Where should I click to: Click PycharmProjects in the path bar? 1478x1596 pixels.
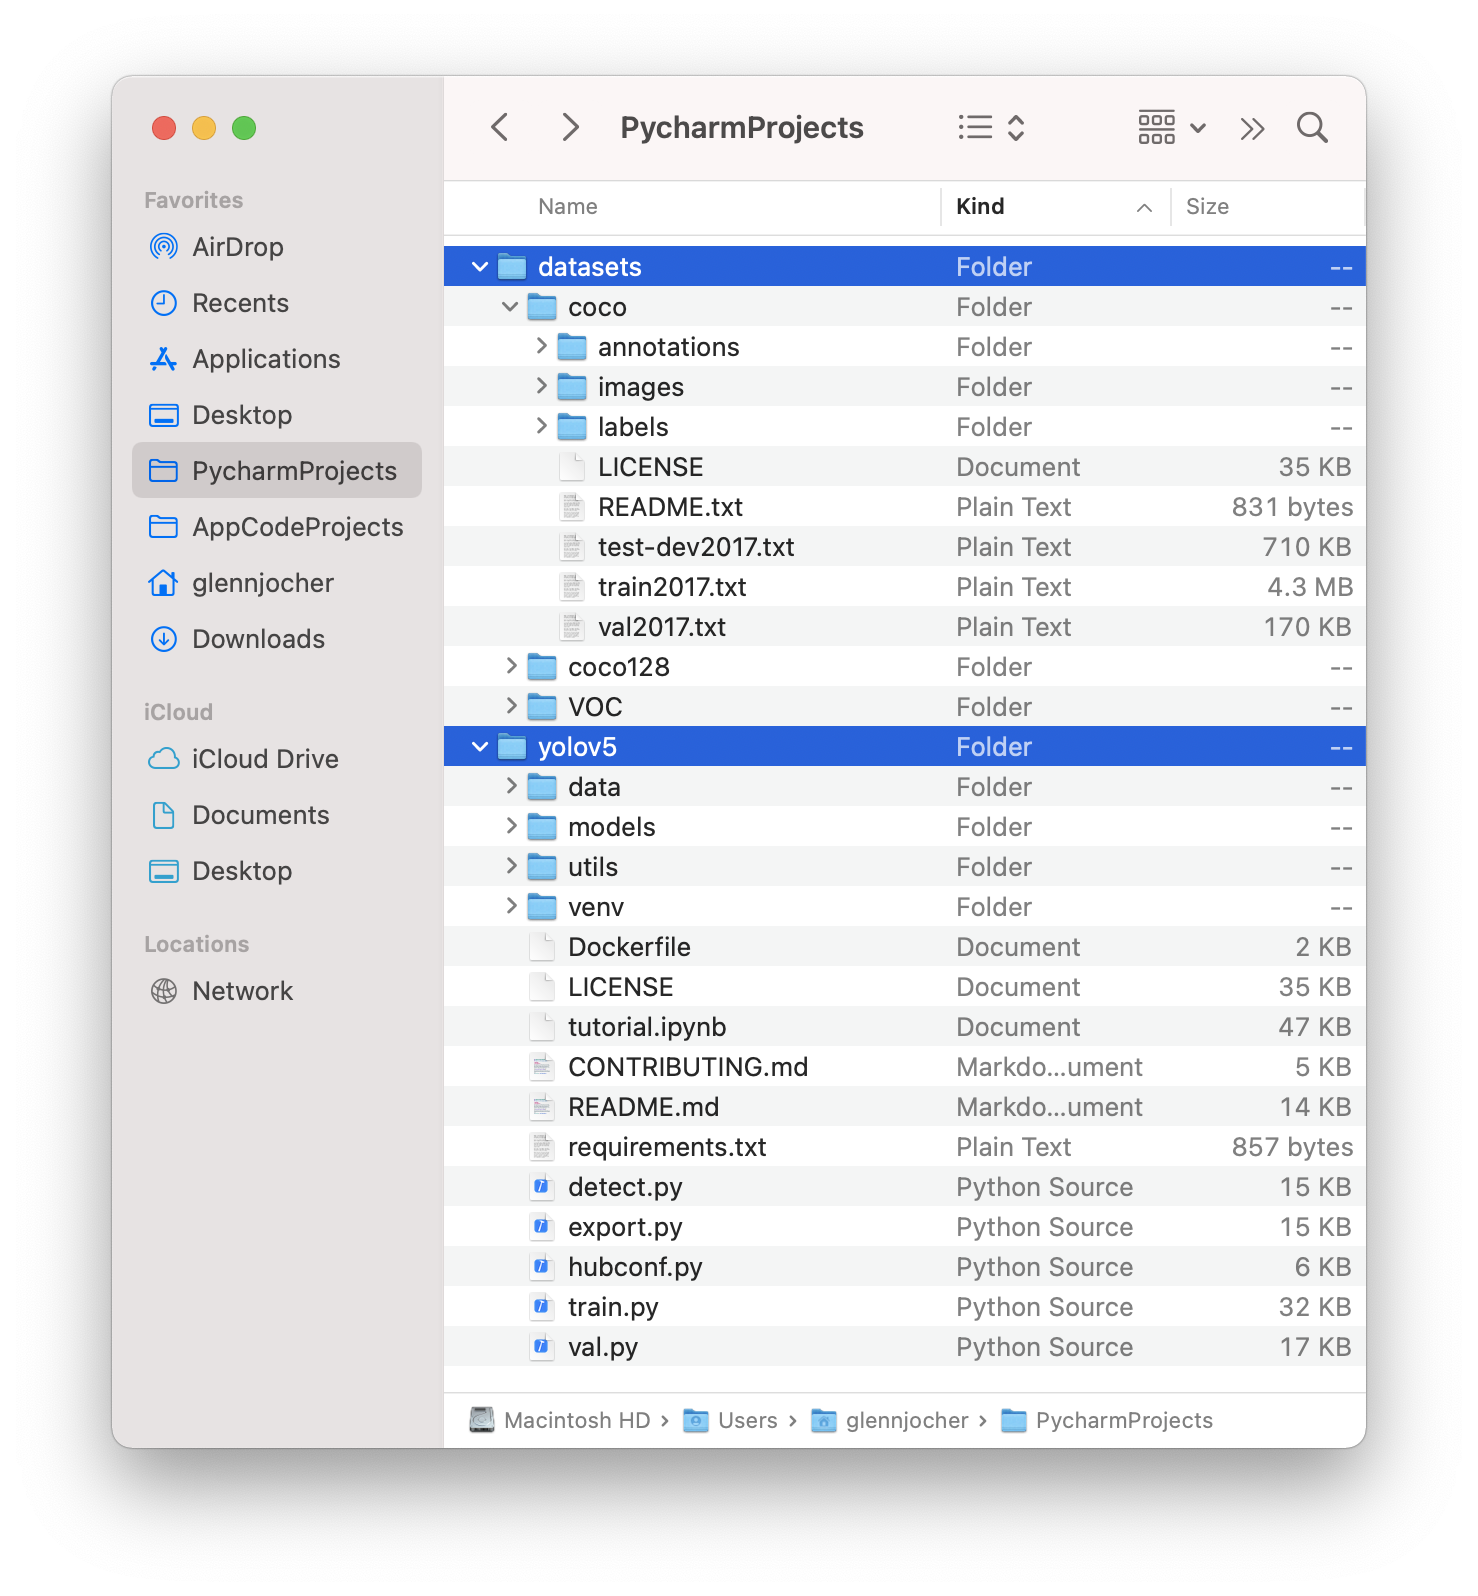(1107, 1420)
